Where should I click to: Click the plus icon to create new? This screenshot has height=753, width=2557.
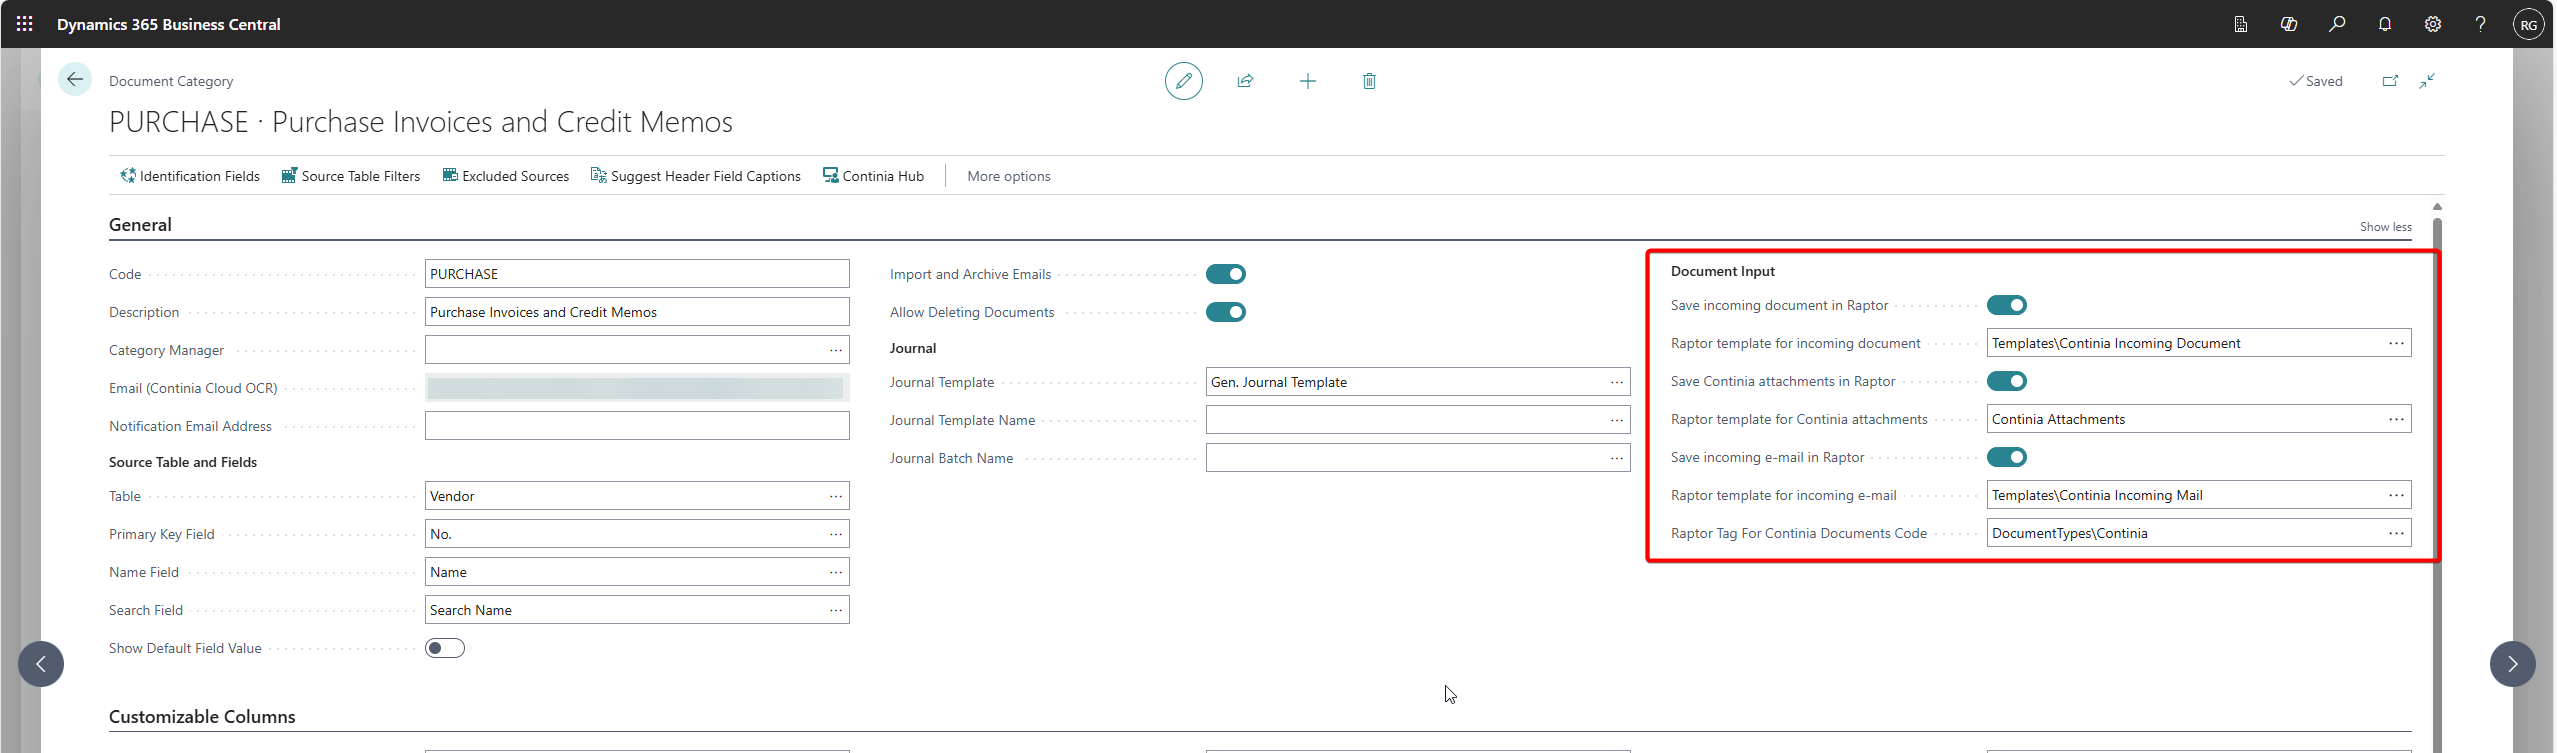pos(1307,81)
